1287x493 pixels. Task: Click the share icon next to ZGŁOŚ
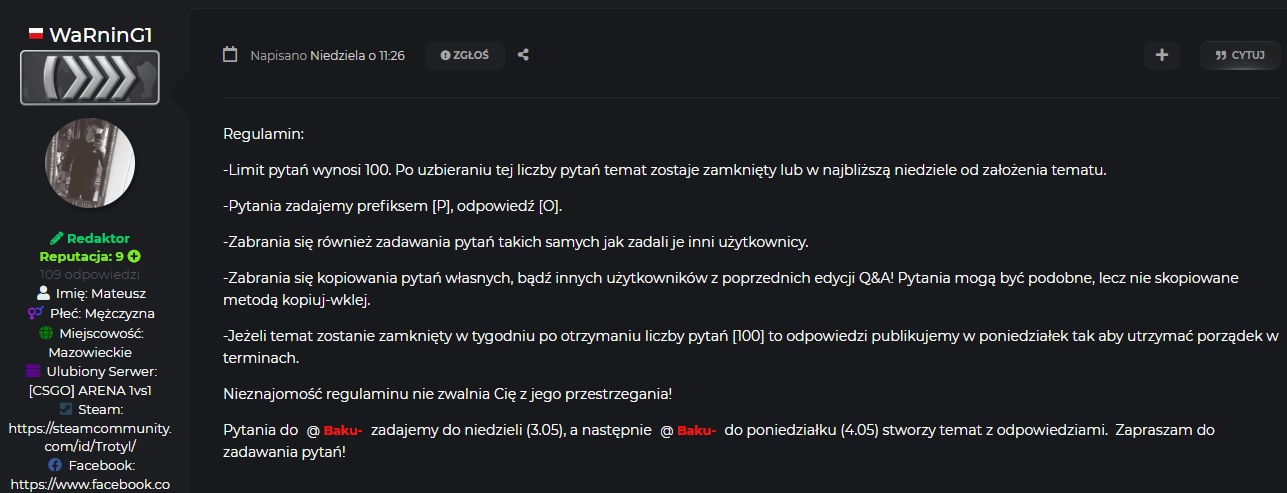[x=523, y=55]
